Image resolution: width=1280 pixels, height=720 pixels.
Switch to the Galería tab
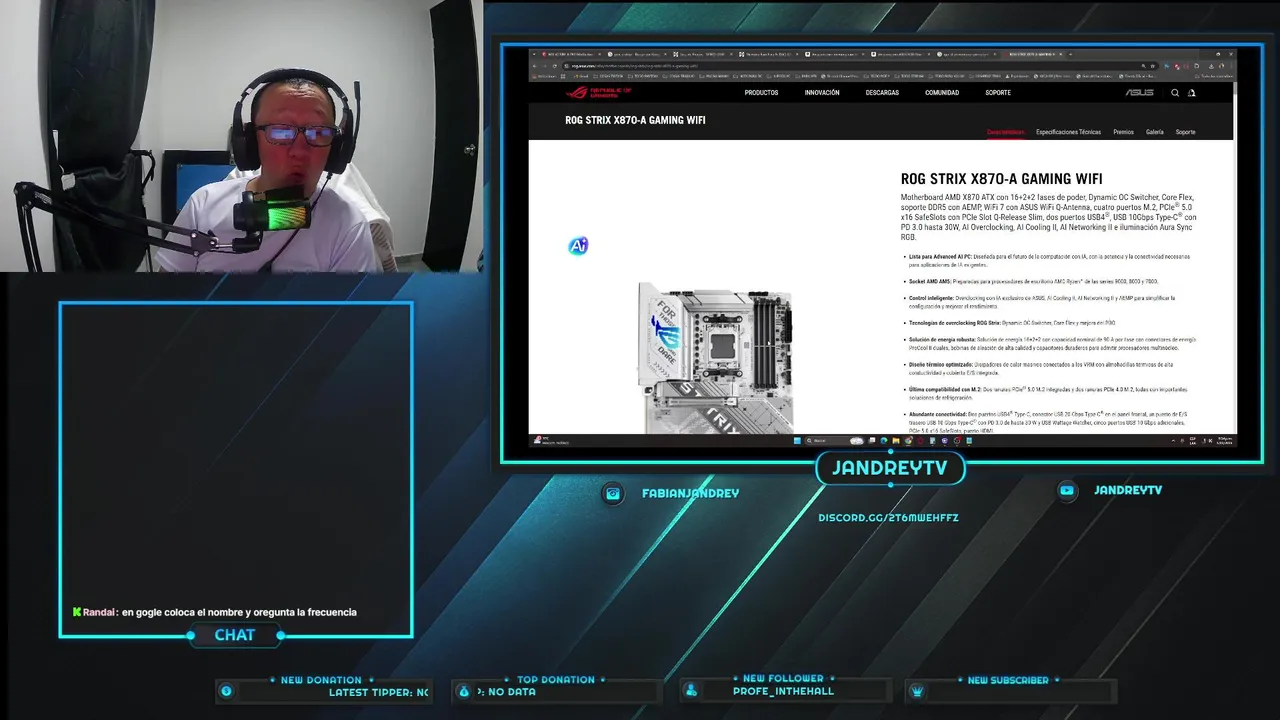click(1154, 132)
